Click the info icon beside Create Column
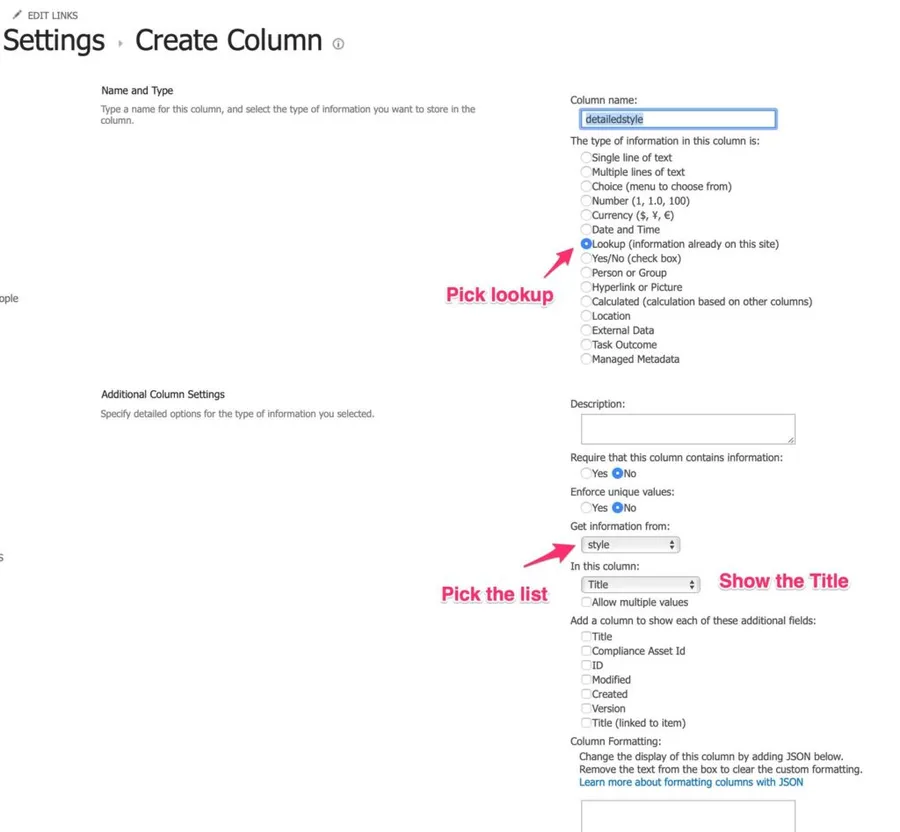The image size is (900, 832). tap(338, 44)
